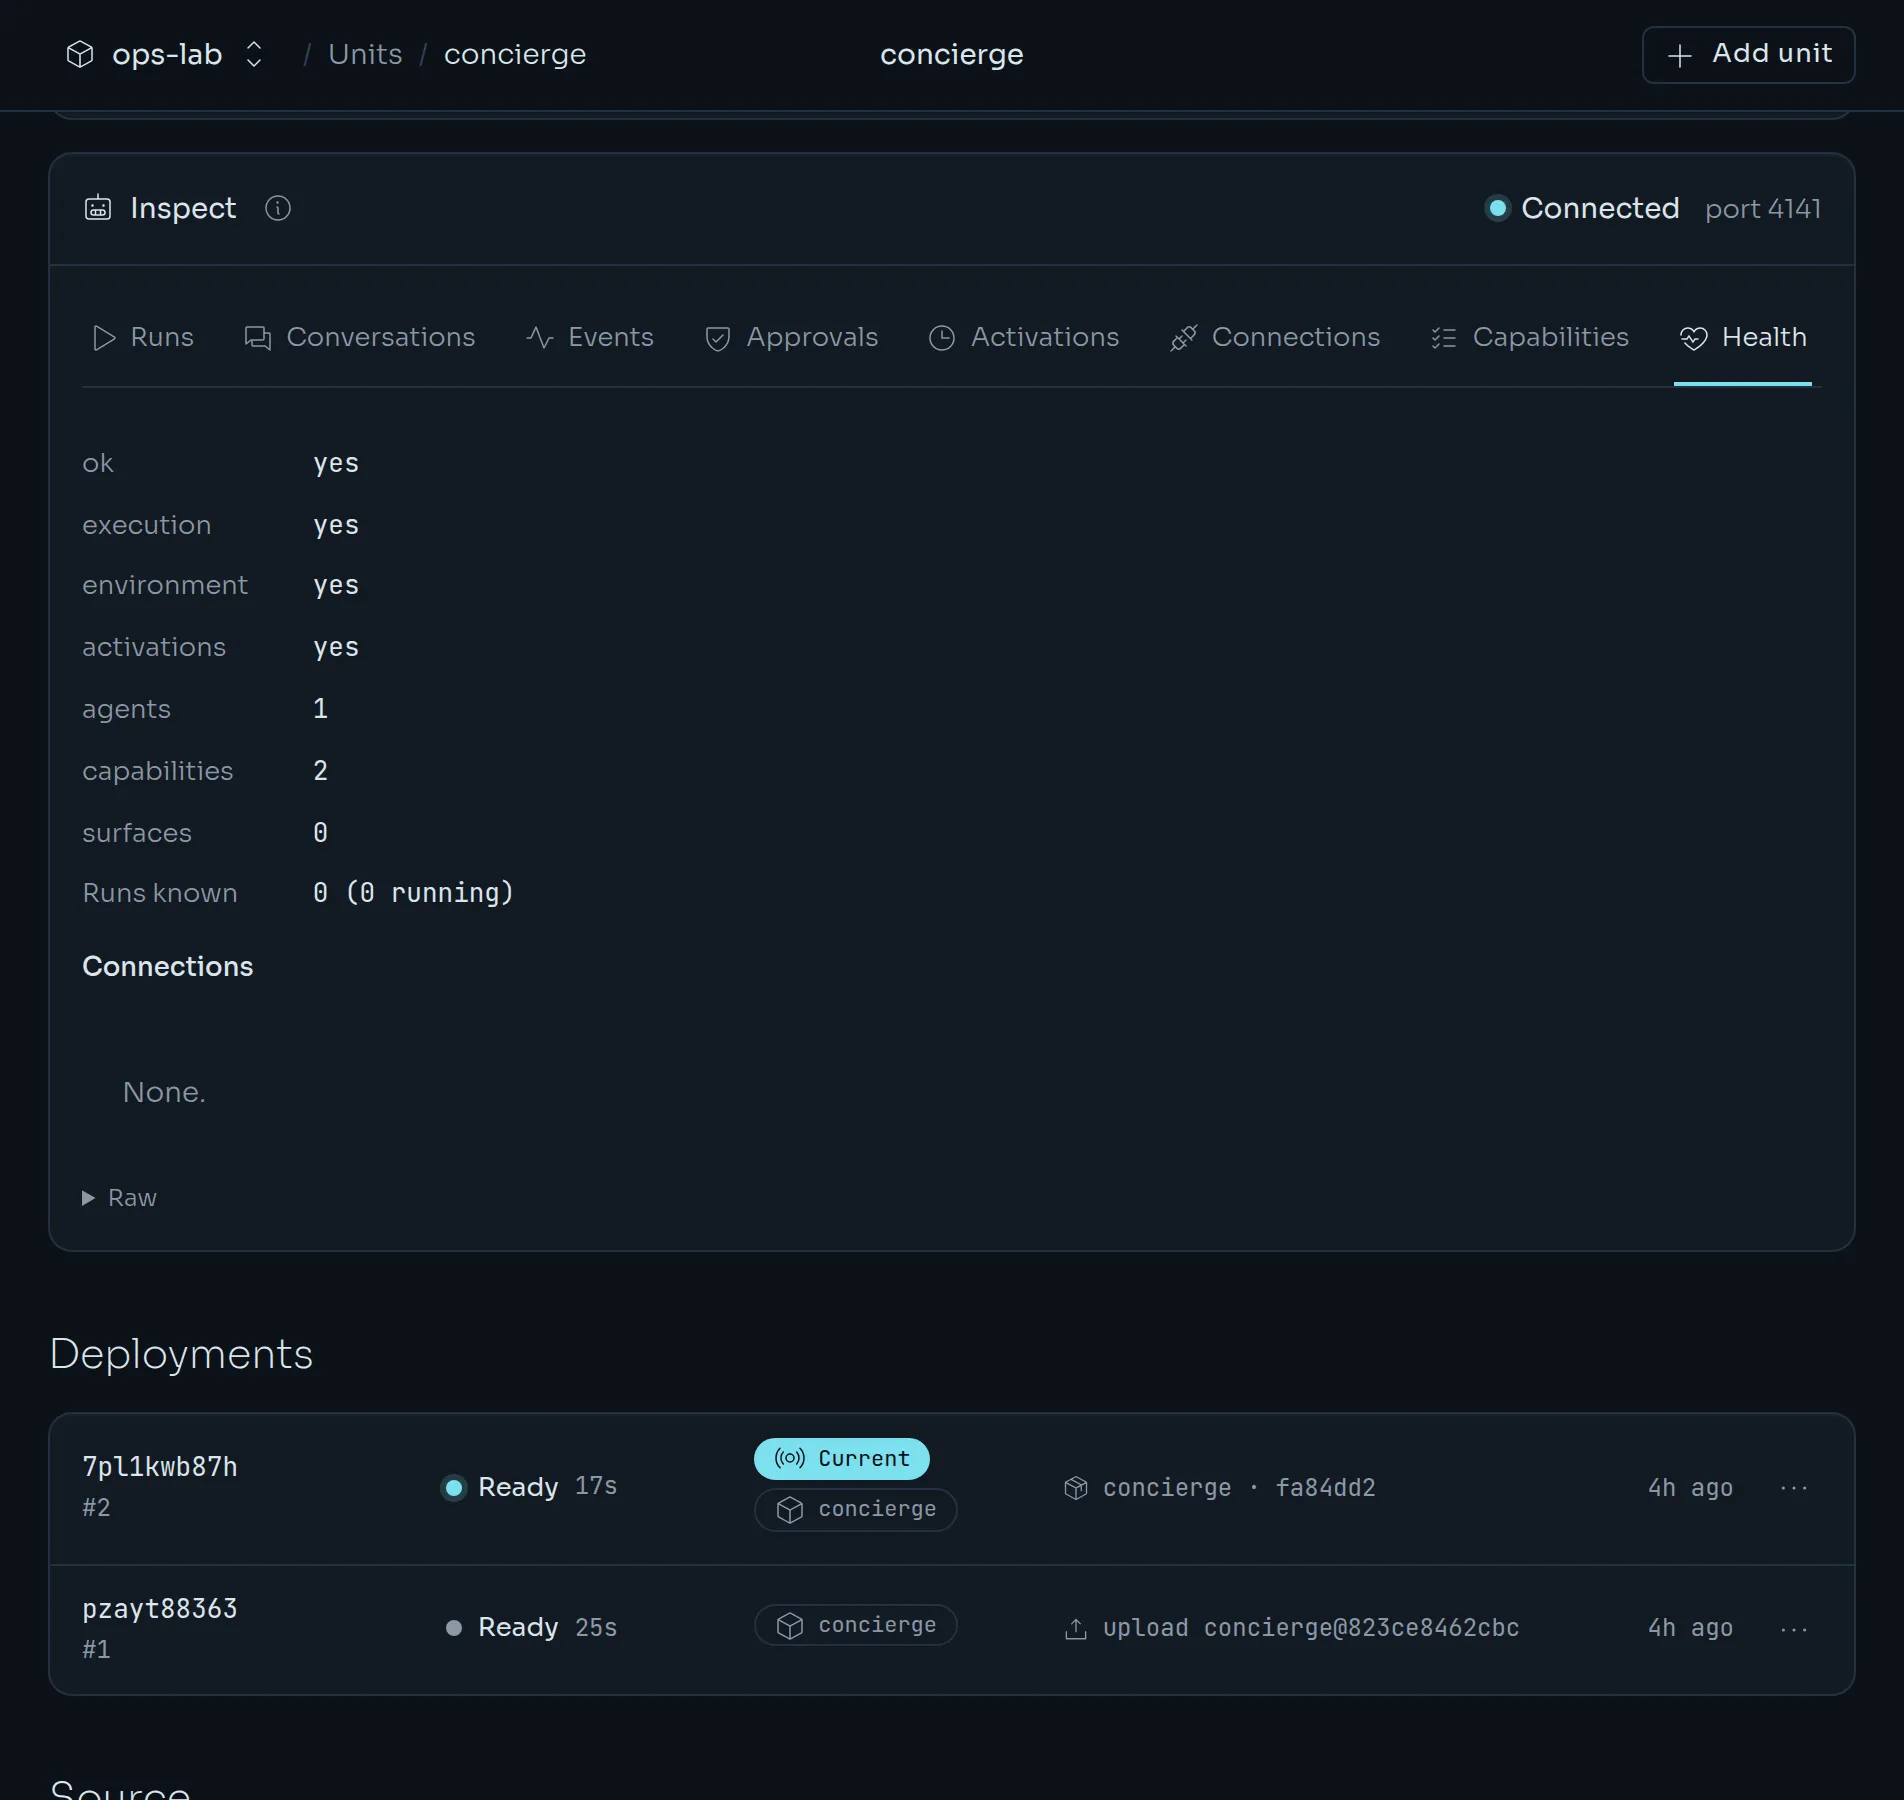Switch to the Runs tab

tap(142, 338)
